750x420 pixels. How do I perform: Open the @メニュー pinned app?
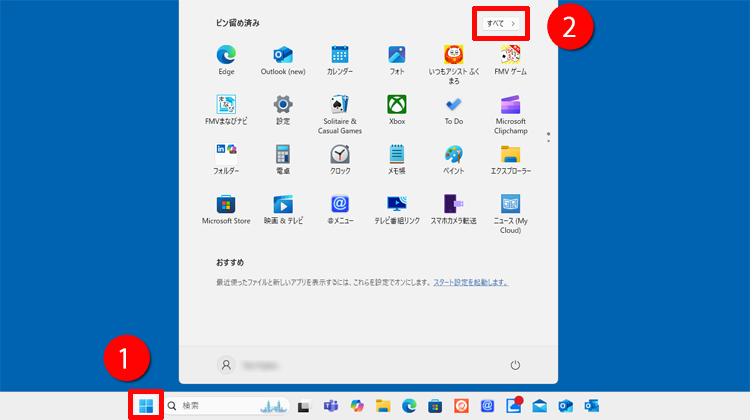click(x=340, y=209)
